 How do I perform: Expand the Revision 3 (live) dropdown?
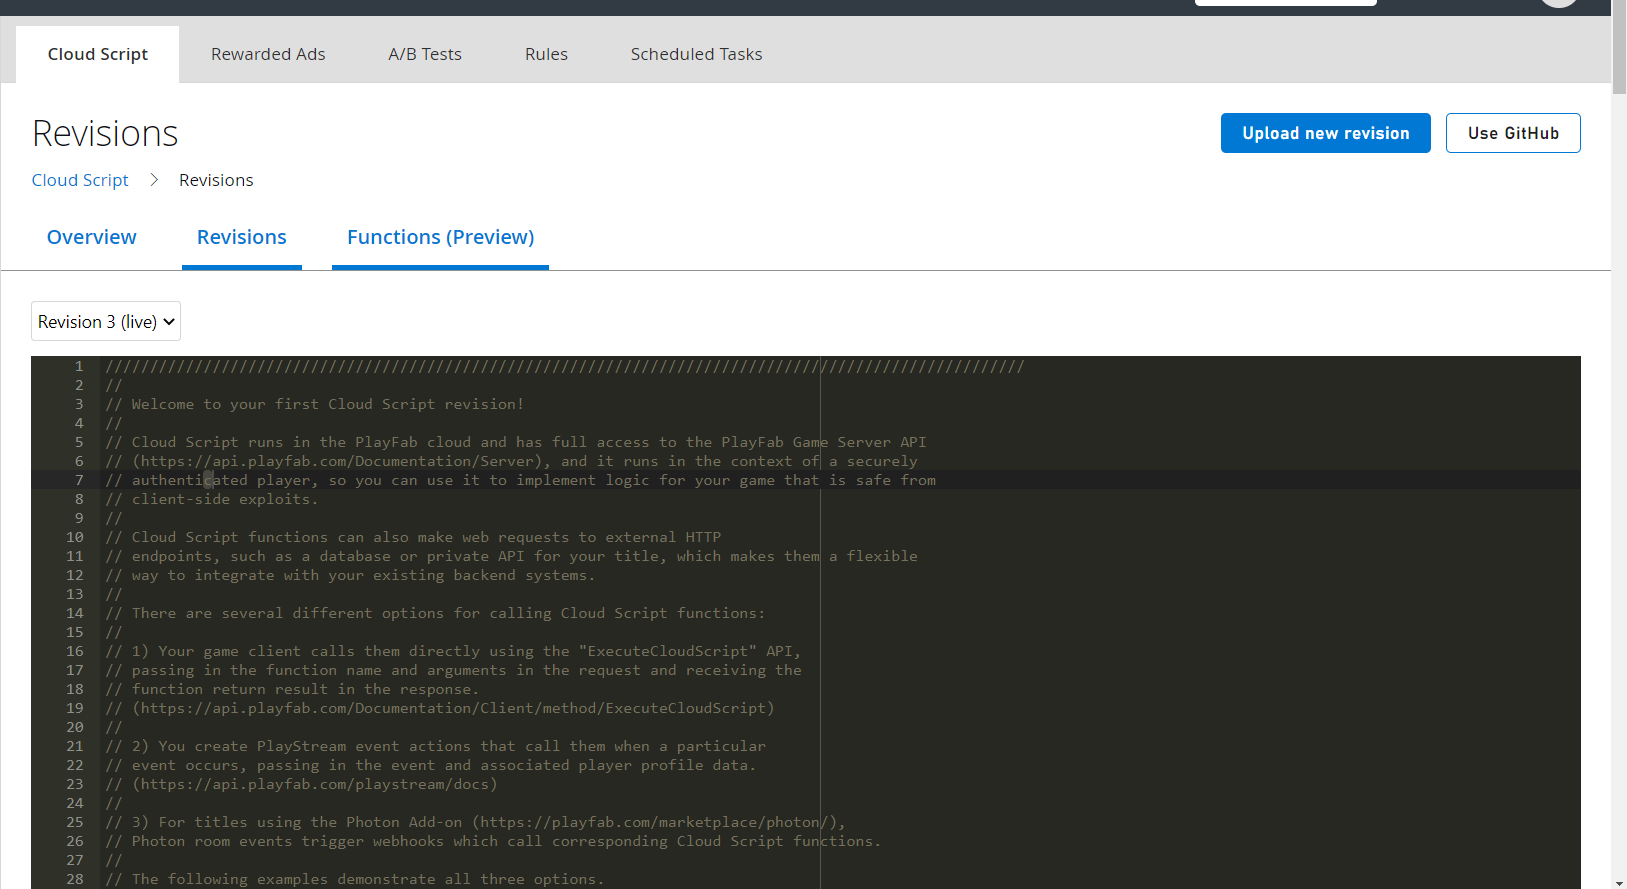pyautogui.click(x=106, y=321)
